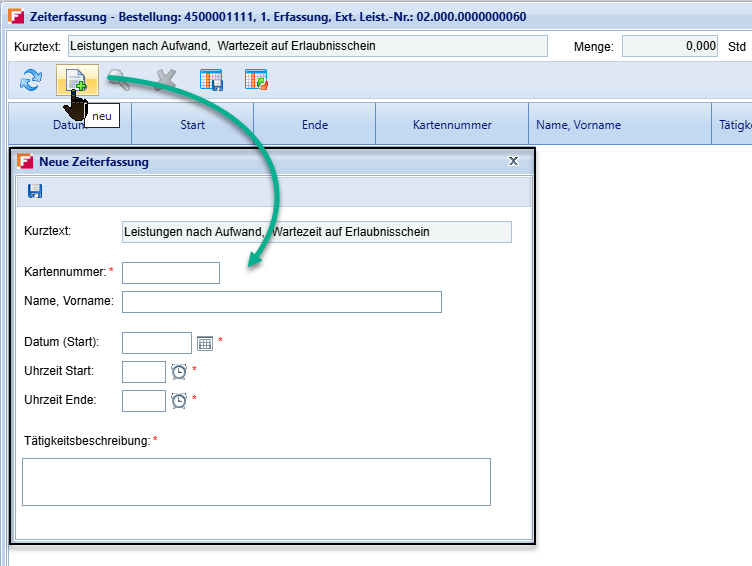Sort by the Start column header

pos(192,125)
